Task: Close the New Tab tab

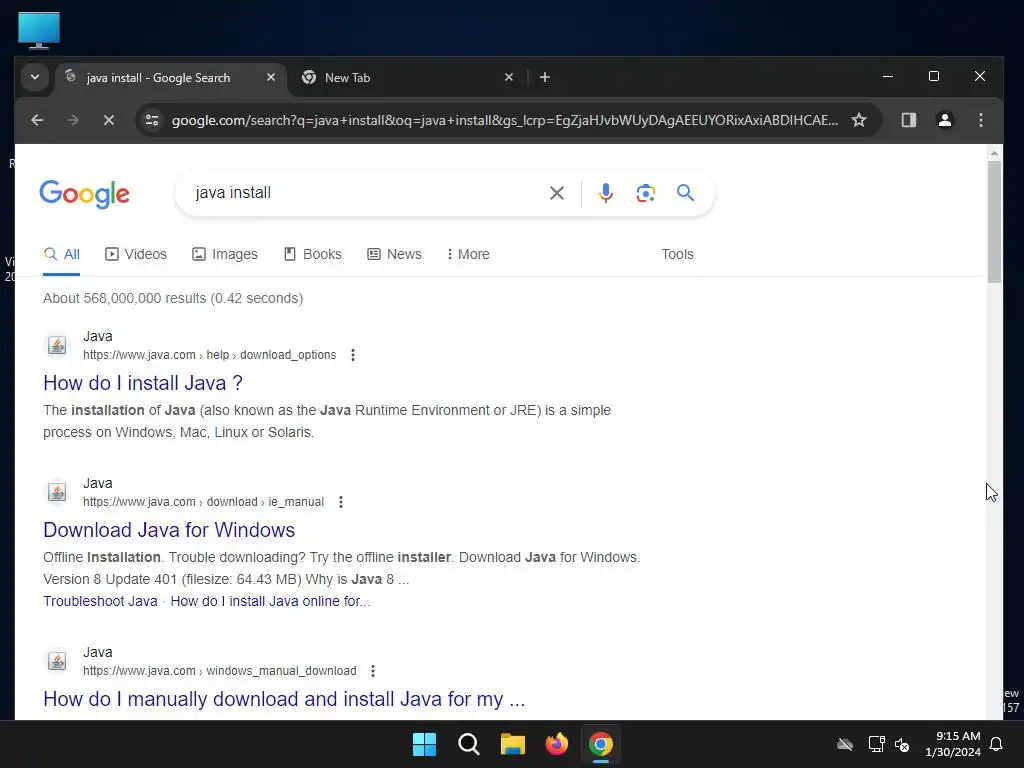Action: coord(509,78)
